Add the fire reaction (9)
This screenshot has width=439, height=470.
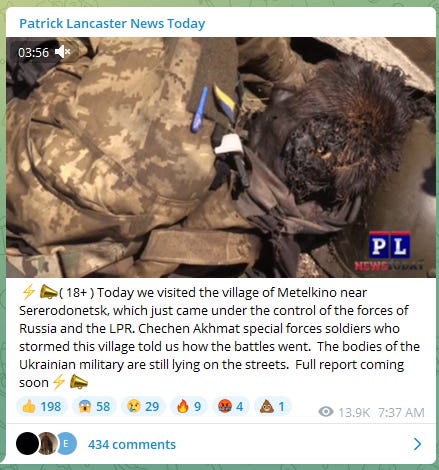[189, 406]
